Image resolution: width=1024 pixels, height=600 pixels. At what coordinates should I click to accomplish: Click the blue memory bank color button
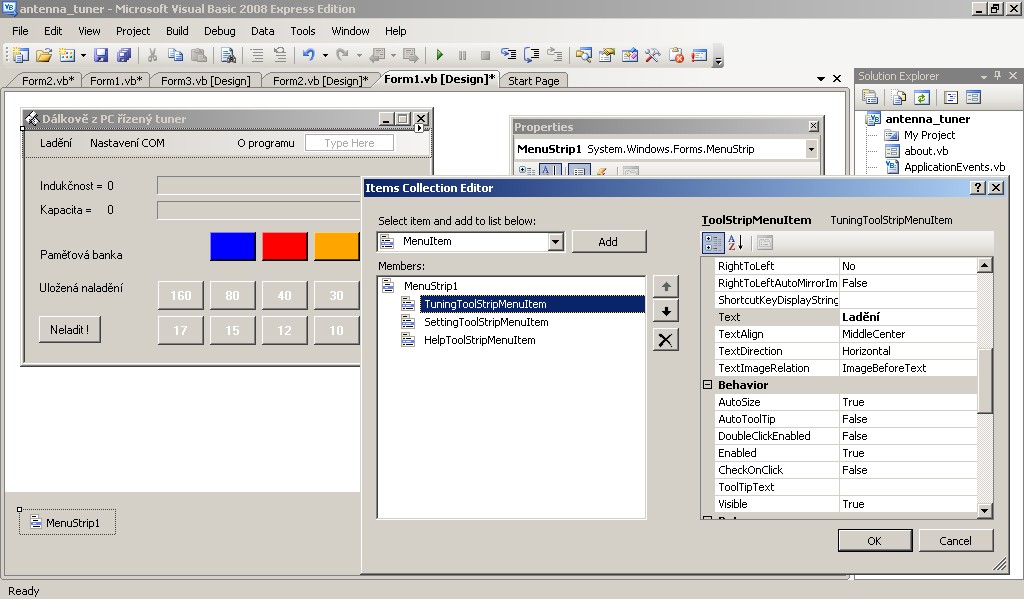tap(233, 247)
